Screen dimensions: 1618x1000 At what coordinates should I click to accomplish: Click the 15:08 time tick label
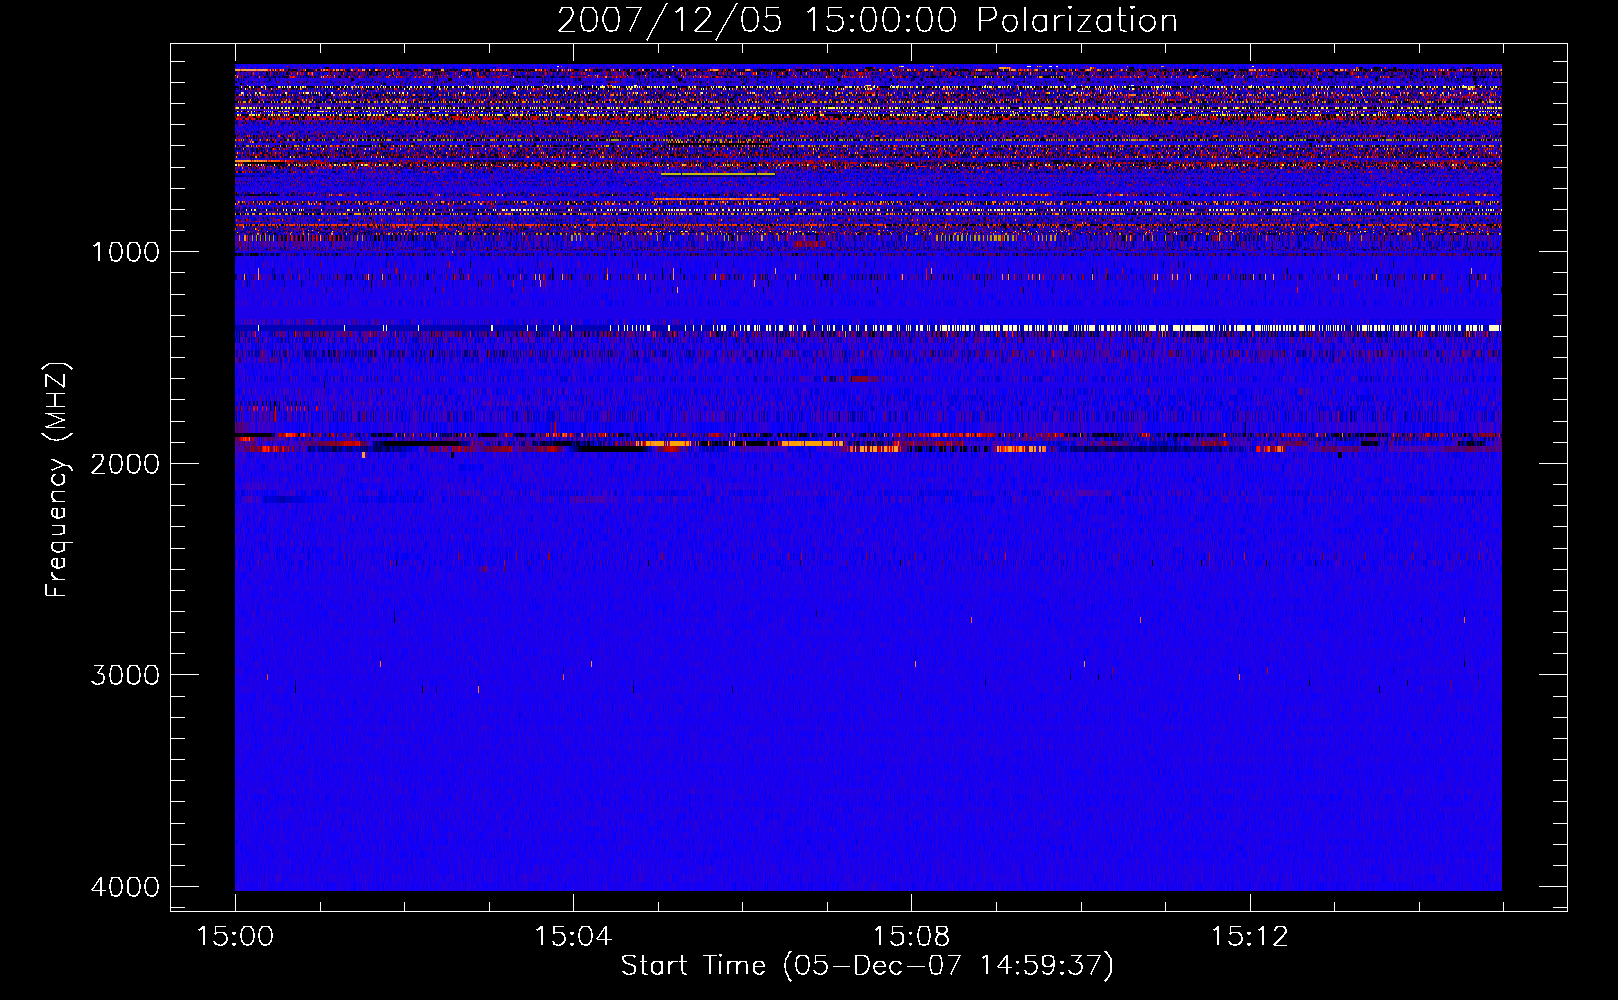coord(911,937)
